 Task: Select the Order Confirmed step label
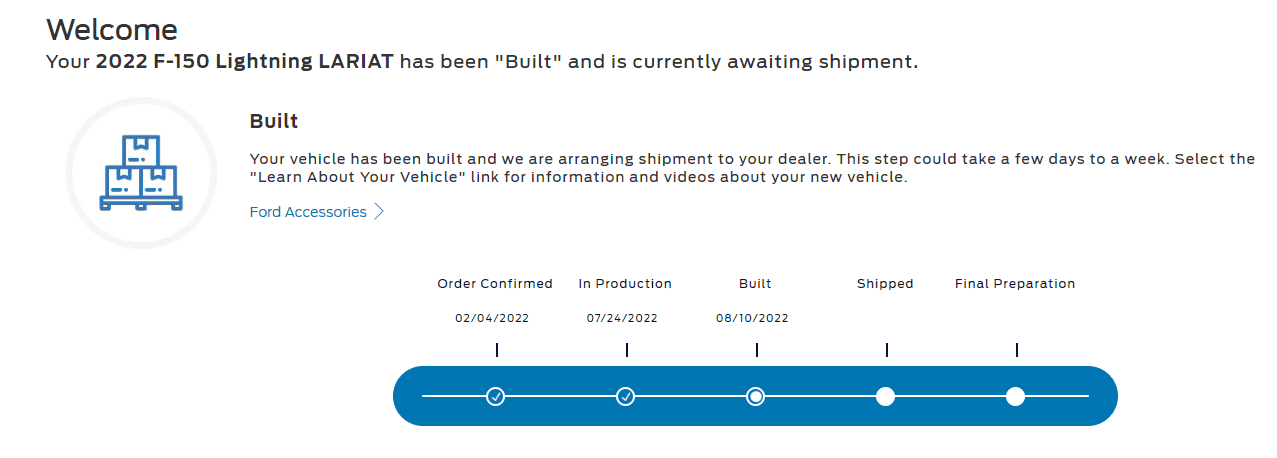pos(495,284)
